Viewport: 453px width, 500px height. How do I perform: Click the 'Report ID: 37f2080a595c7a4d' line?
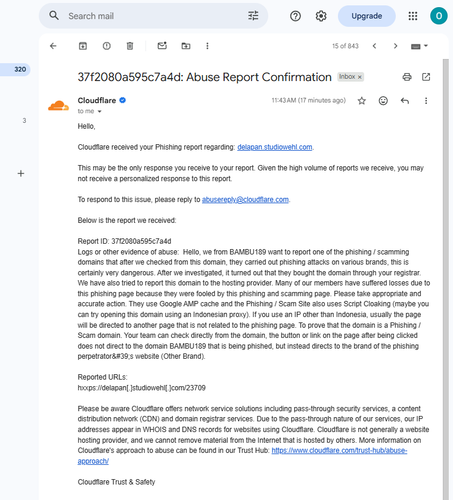tap(124, 241)
